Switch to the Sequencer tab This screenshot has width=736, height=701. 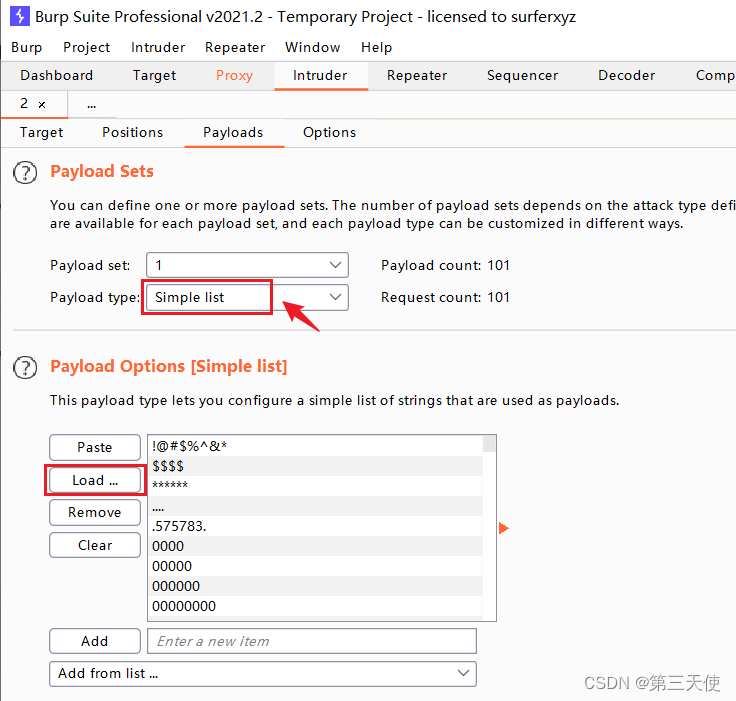(x=522, y=76)
